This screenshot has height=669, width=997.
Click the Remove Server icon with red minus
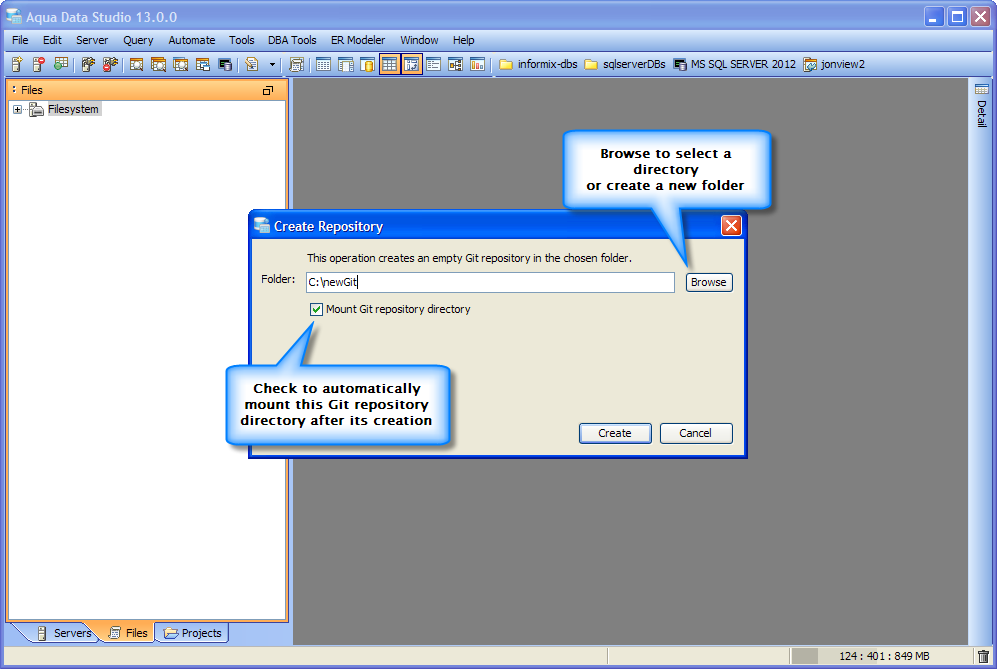tap(39, 64)
